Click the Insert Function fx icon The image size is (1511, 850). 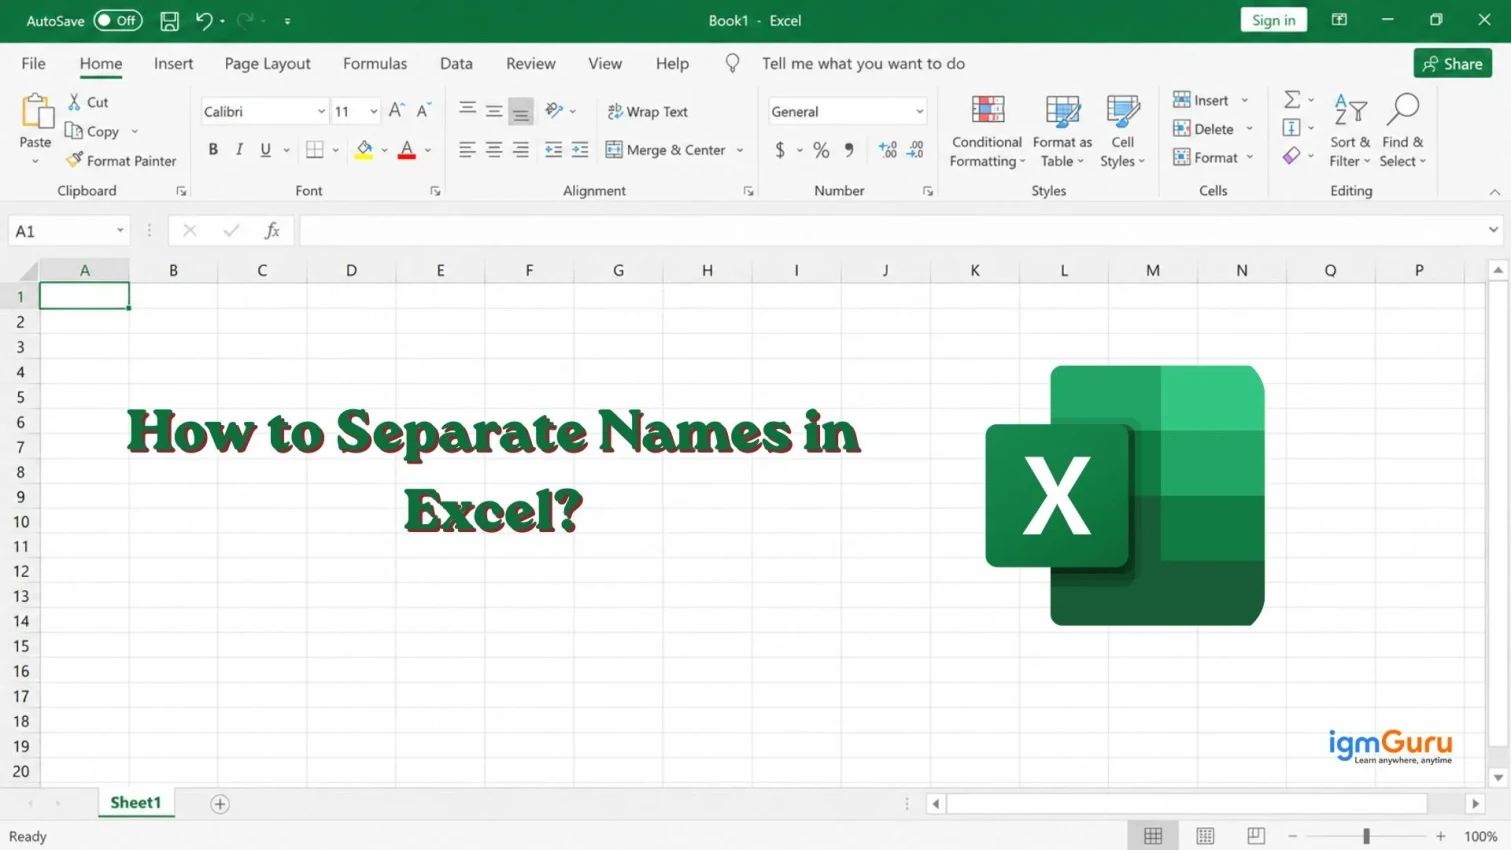pos(272,231)
